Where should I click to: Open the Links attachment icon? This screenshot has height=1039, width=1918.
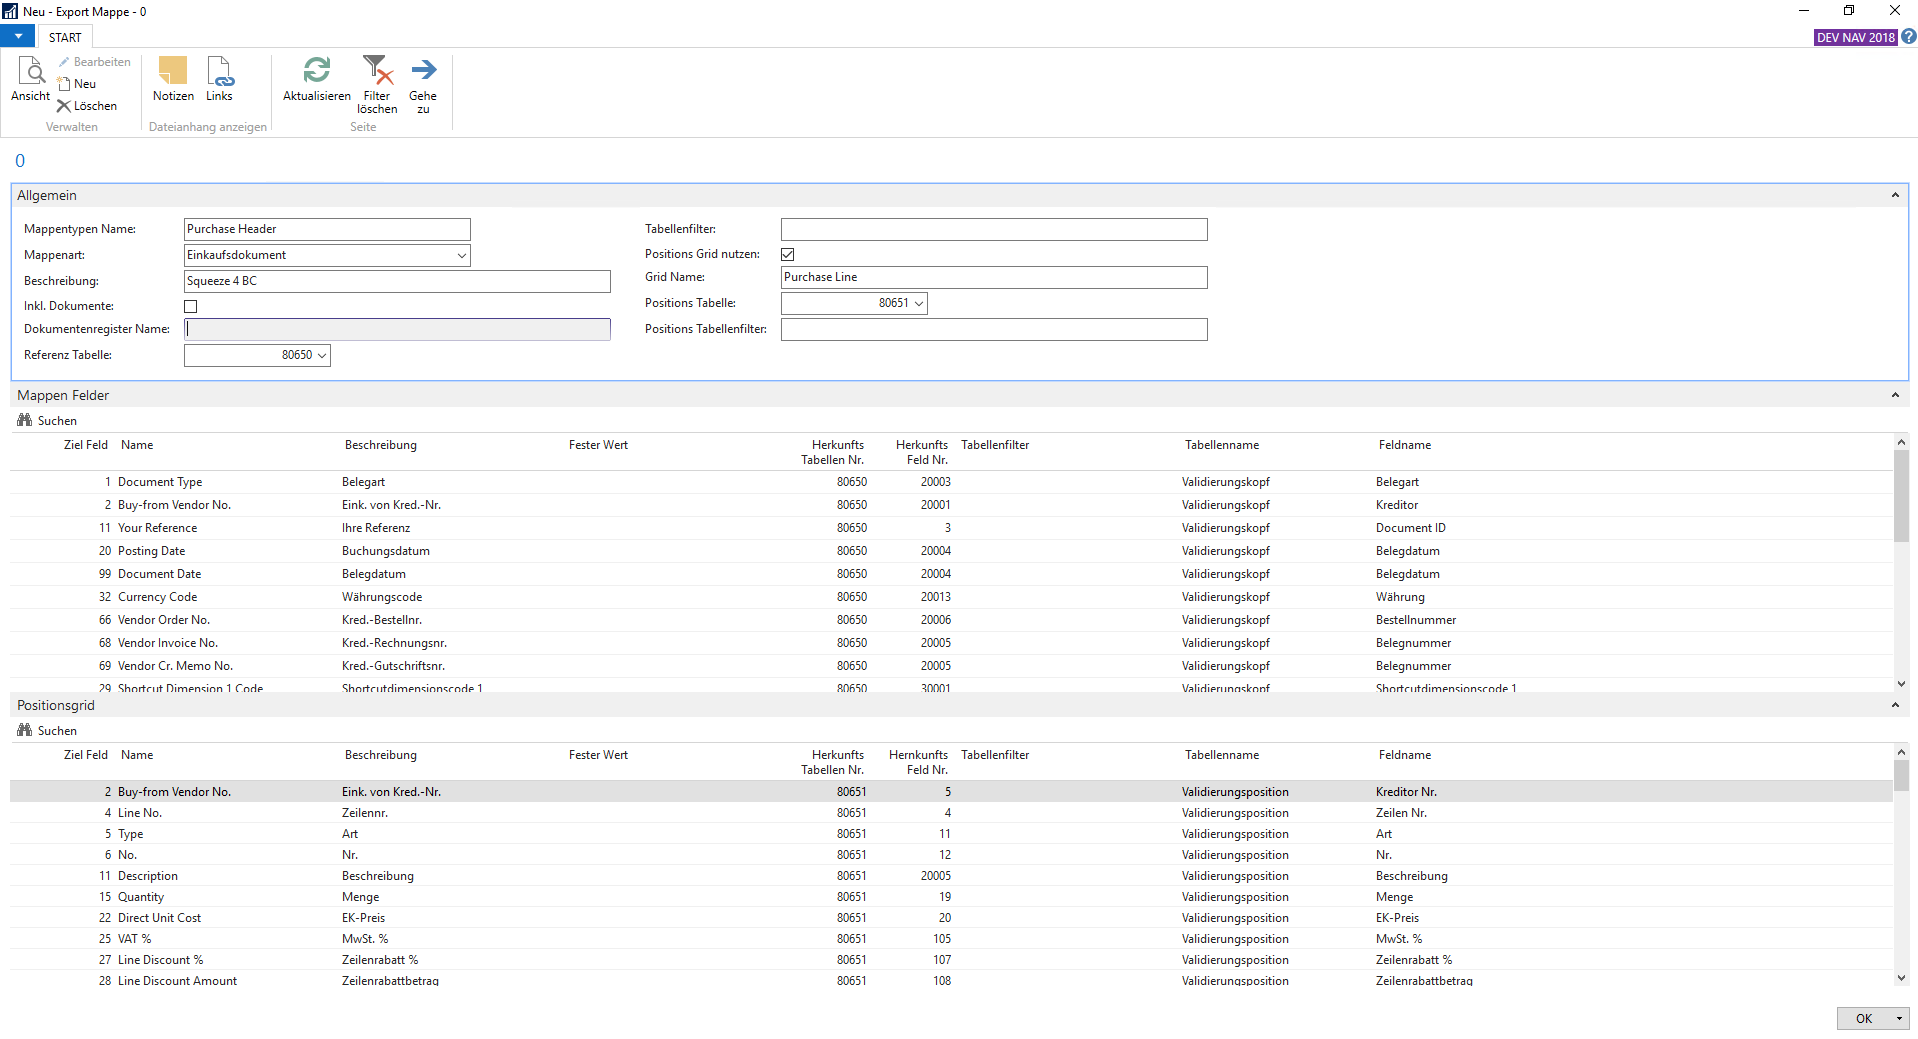[x=219, y=79]
